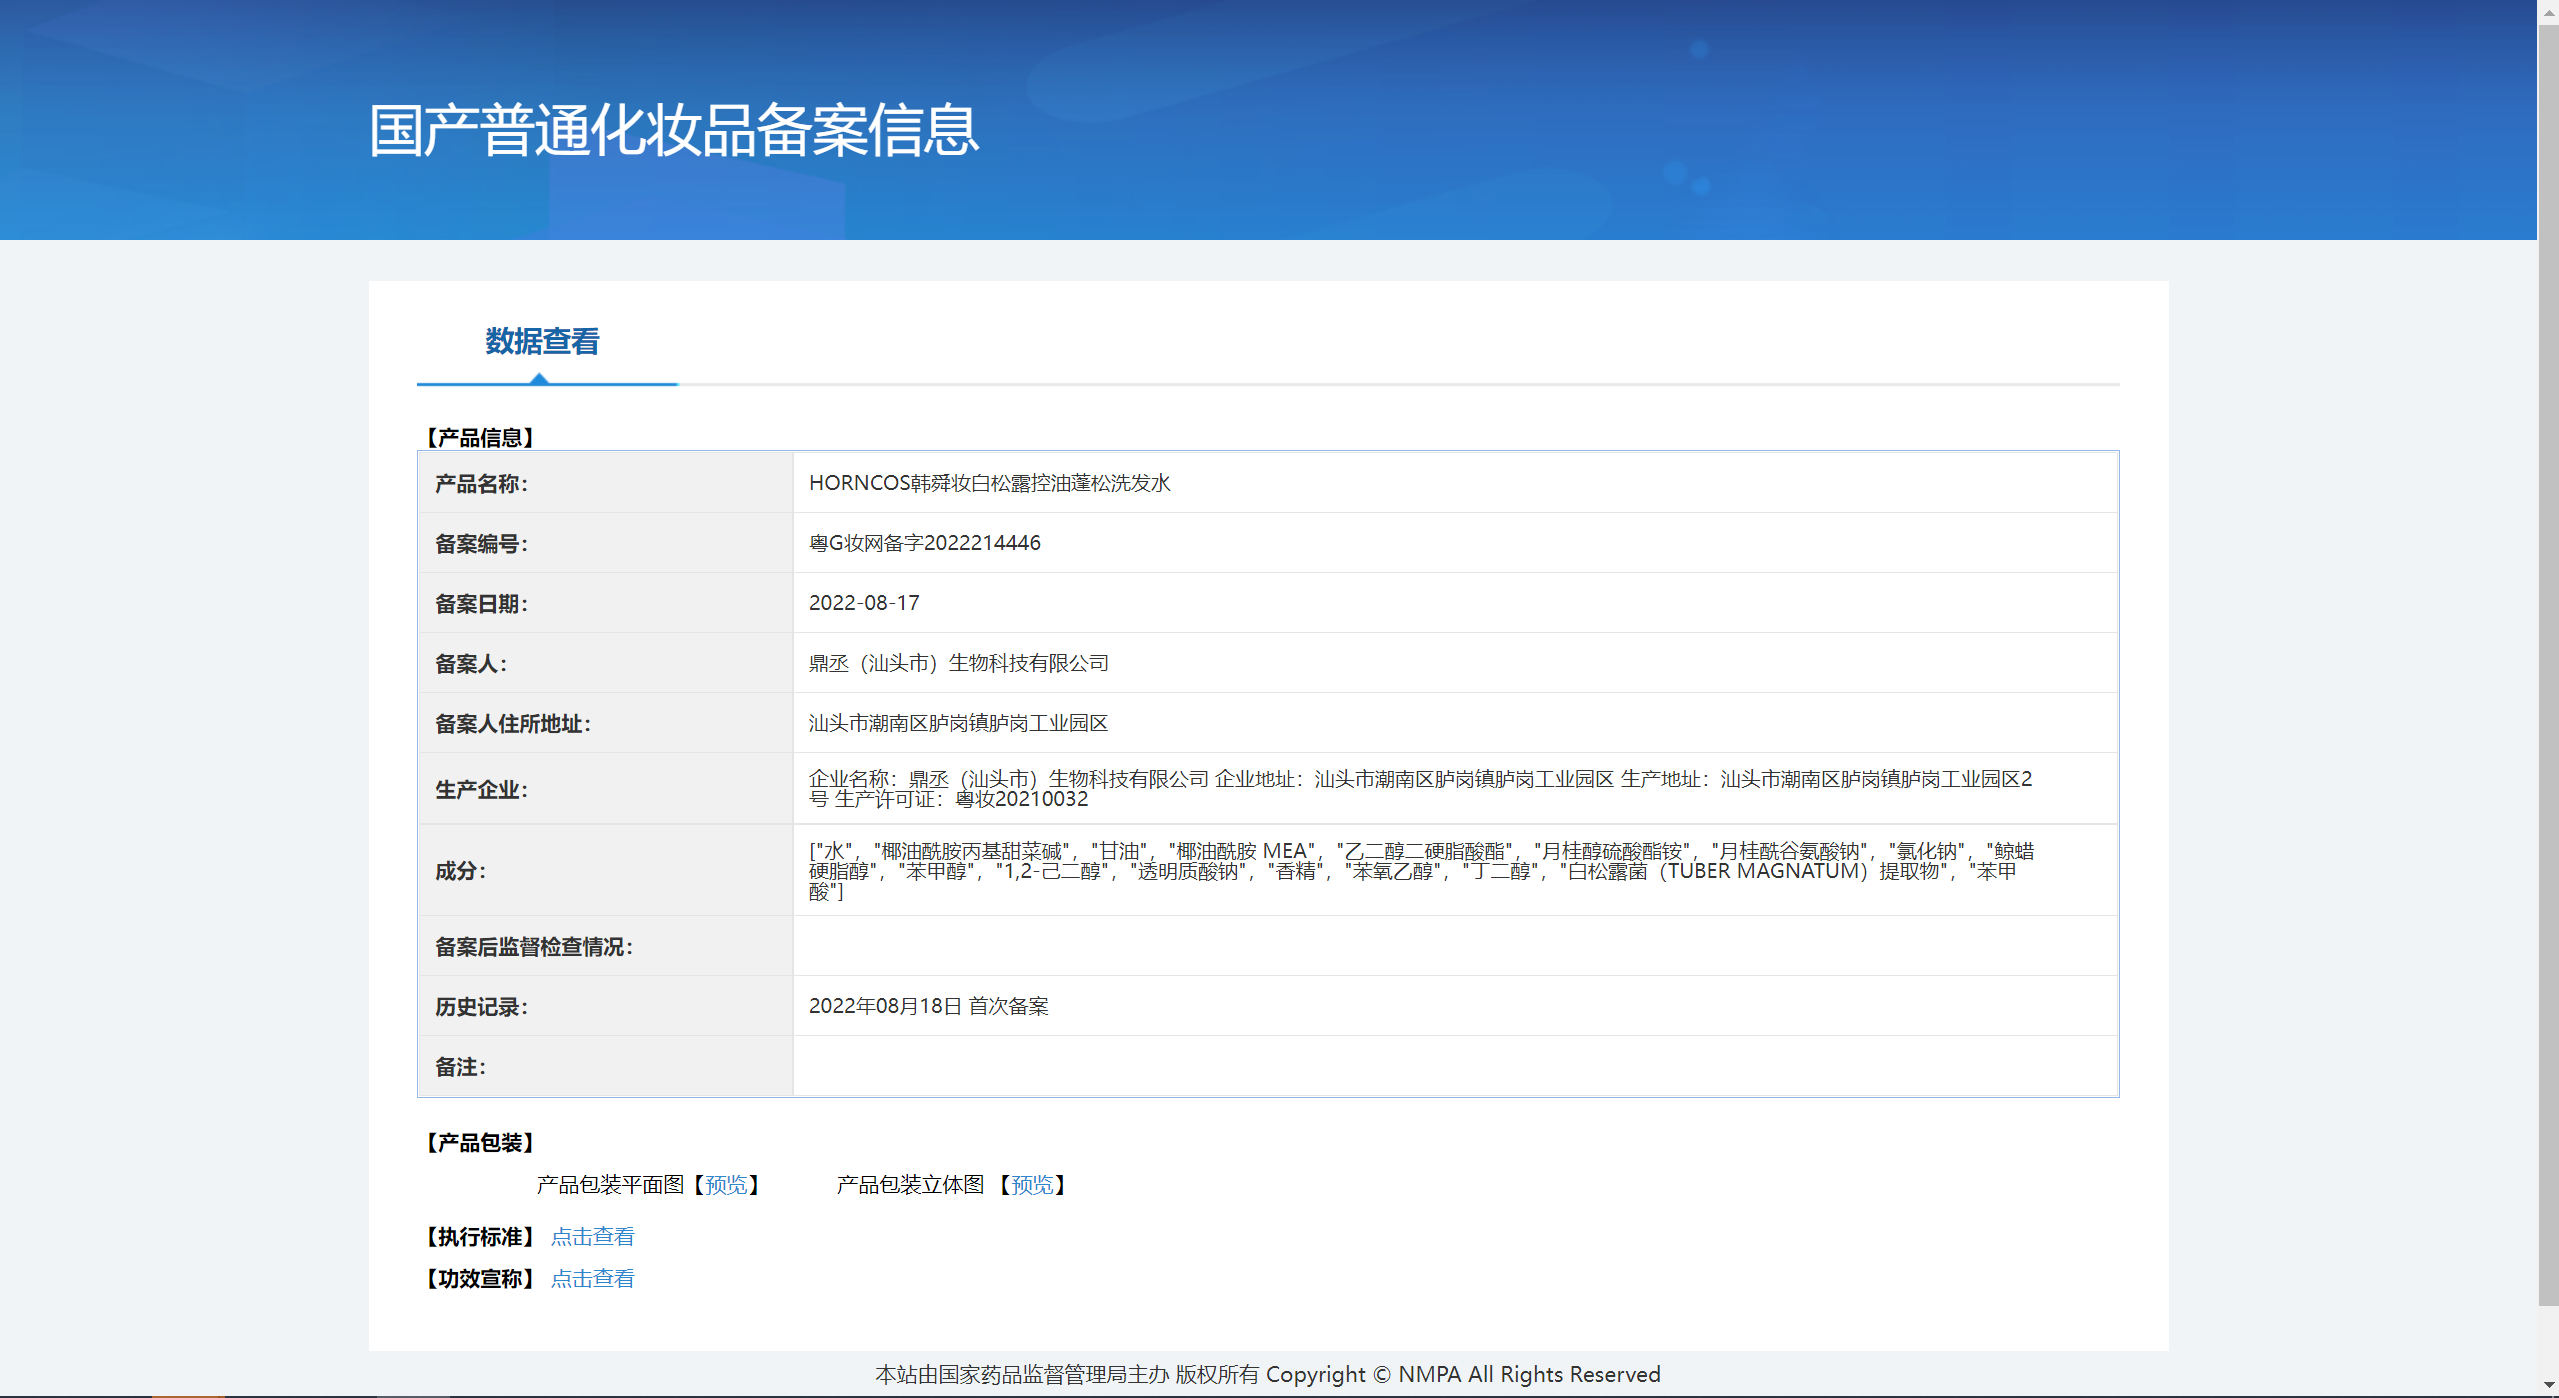Click the 国产普通化妆品备案信息 page heading

click(674, 130)
